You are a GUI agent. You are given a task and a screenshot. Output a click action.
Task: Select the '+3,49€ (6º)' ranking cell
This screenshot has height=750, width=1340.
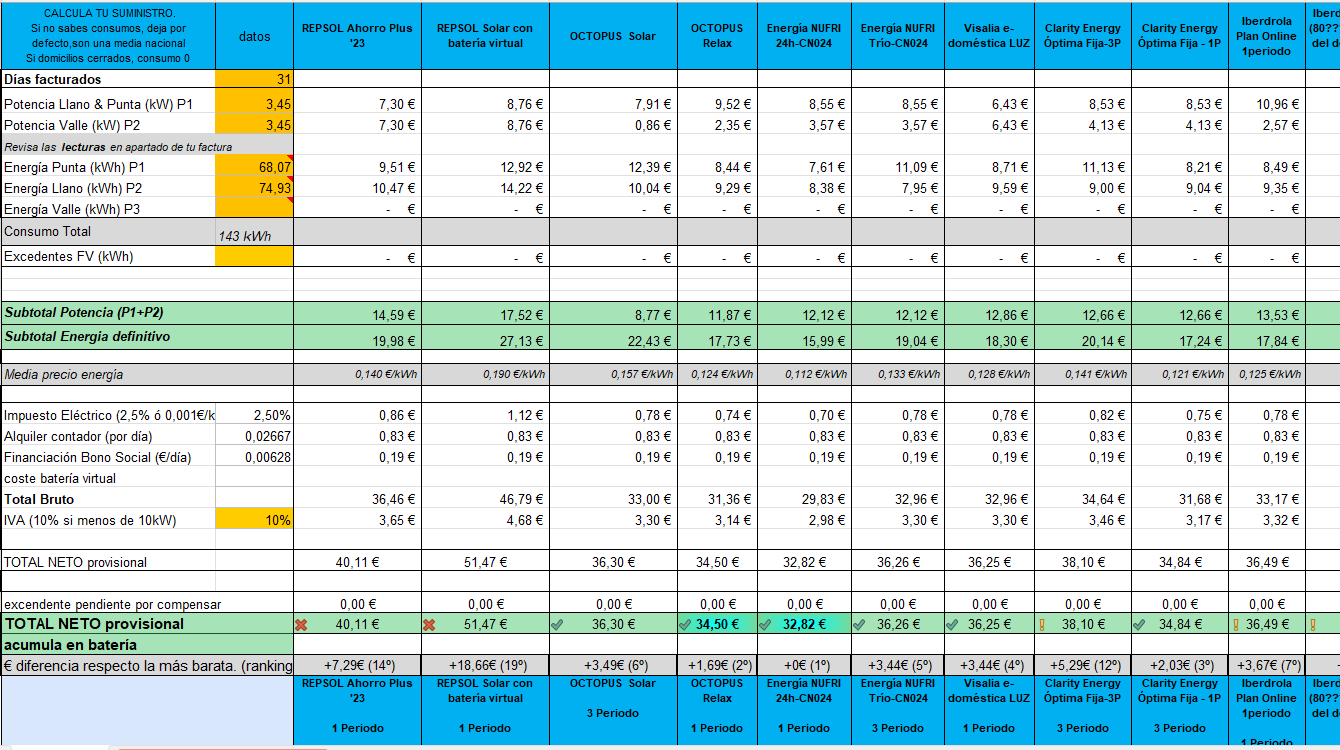(613, 666)
